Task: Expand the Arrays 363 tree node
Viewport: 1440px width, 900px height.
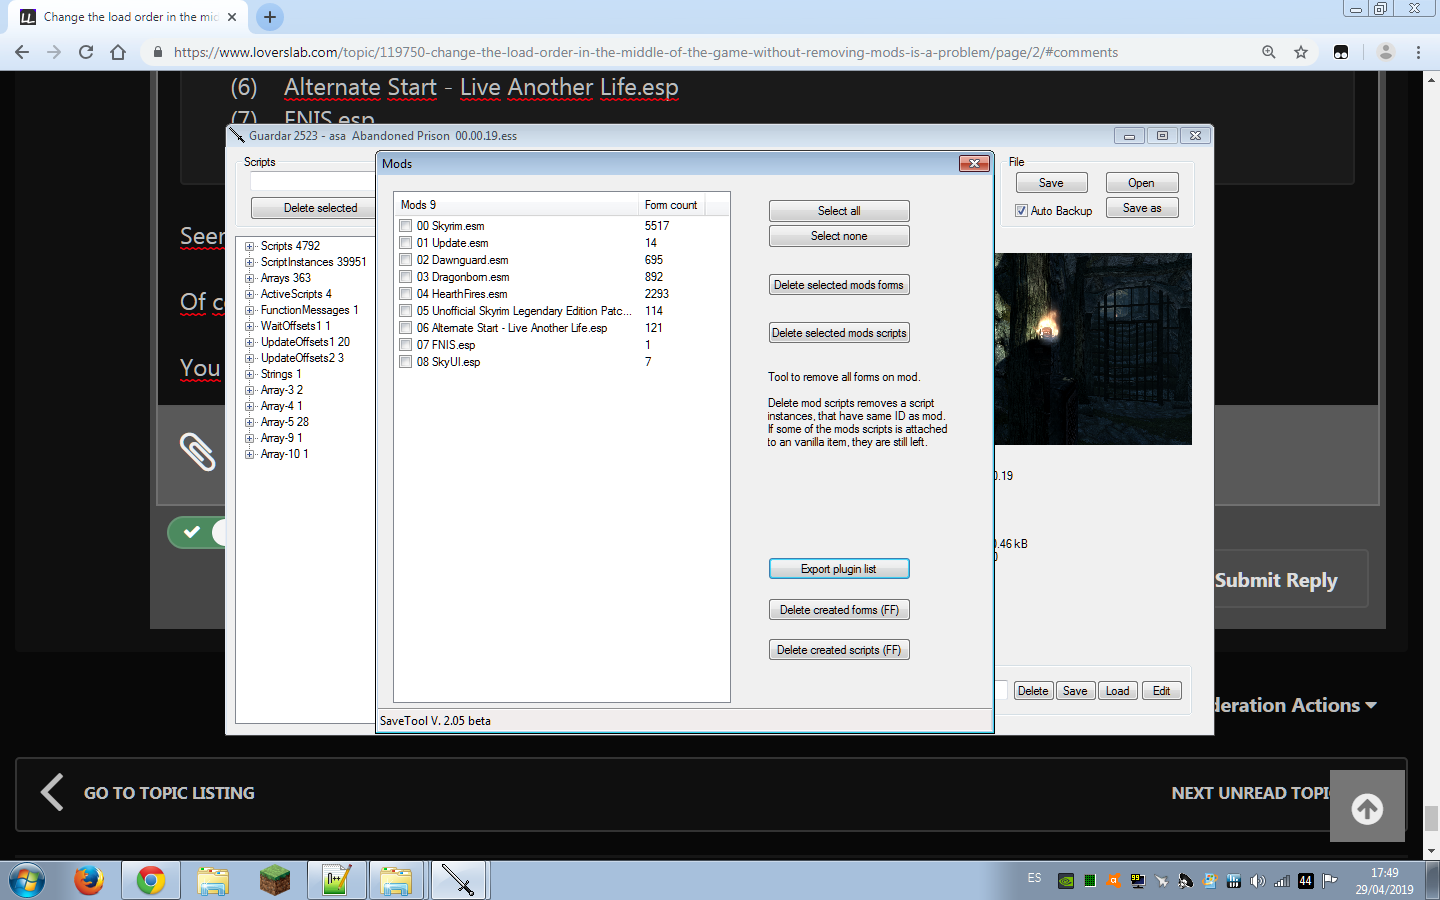Action: point(250,278)
